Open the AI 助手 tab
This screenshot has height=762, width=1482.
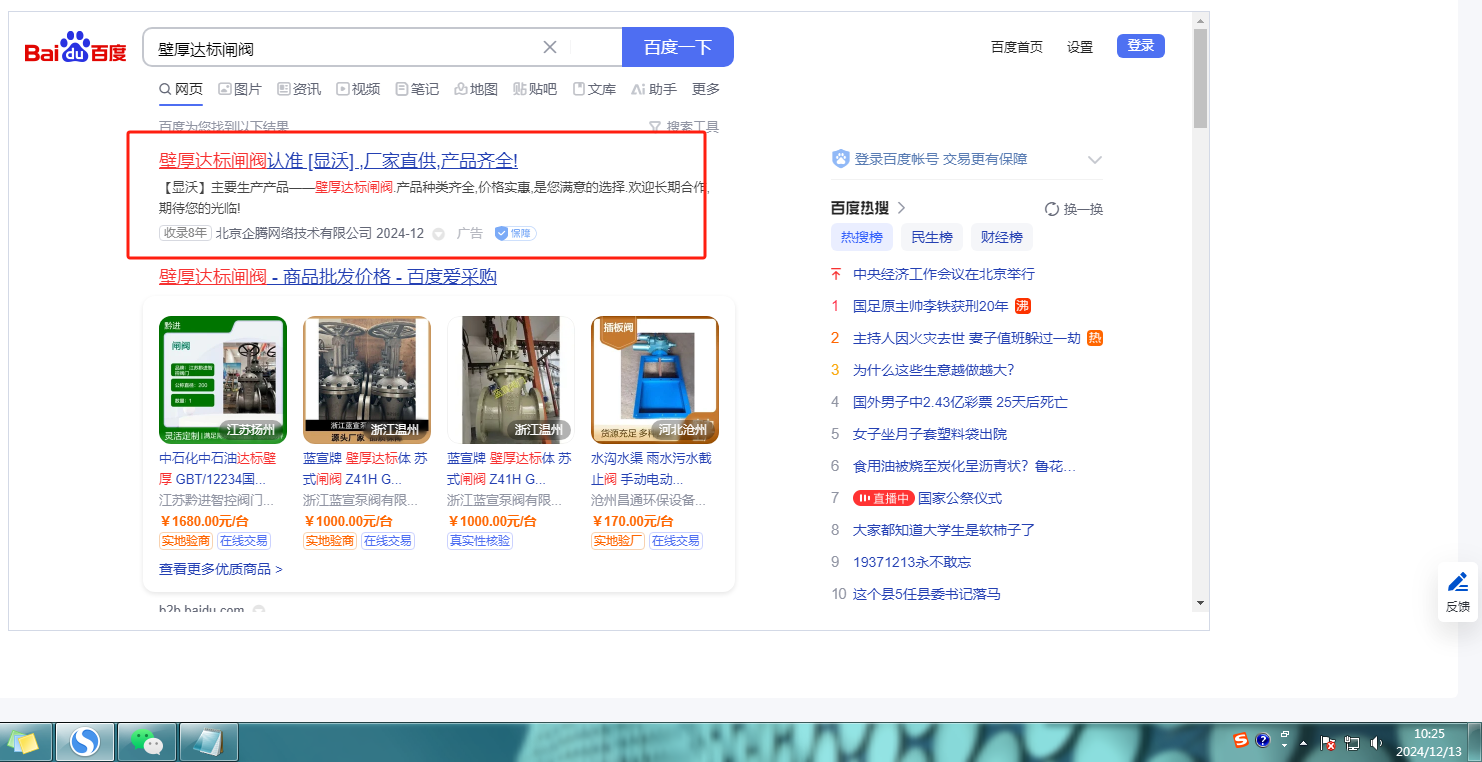pyautogui.click(x=654, y=89)
